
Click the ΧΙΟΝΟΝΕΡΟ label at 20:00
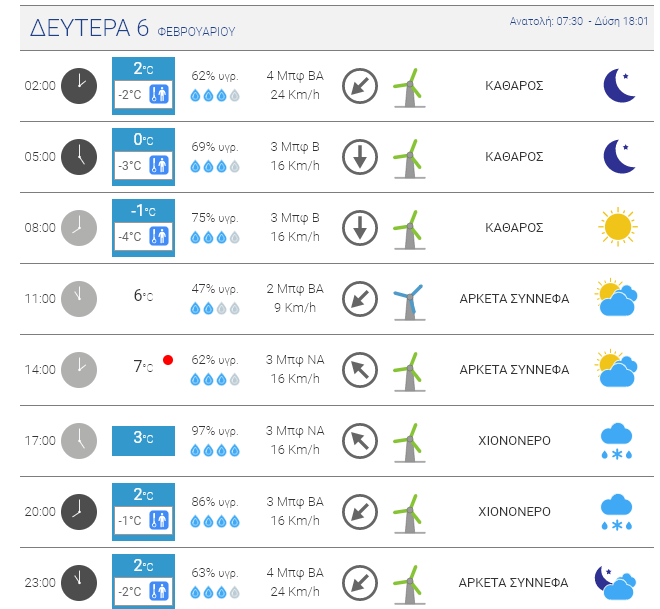[514, 512]
